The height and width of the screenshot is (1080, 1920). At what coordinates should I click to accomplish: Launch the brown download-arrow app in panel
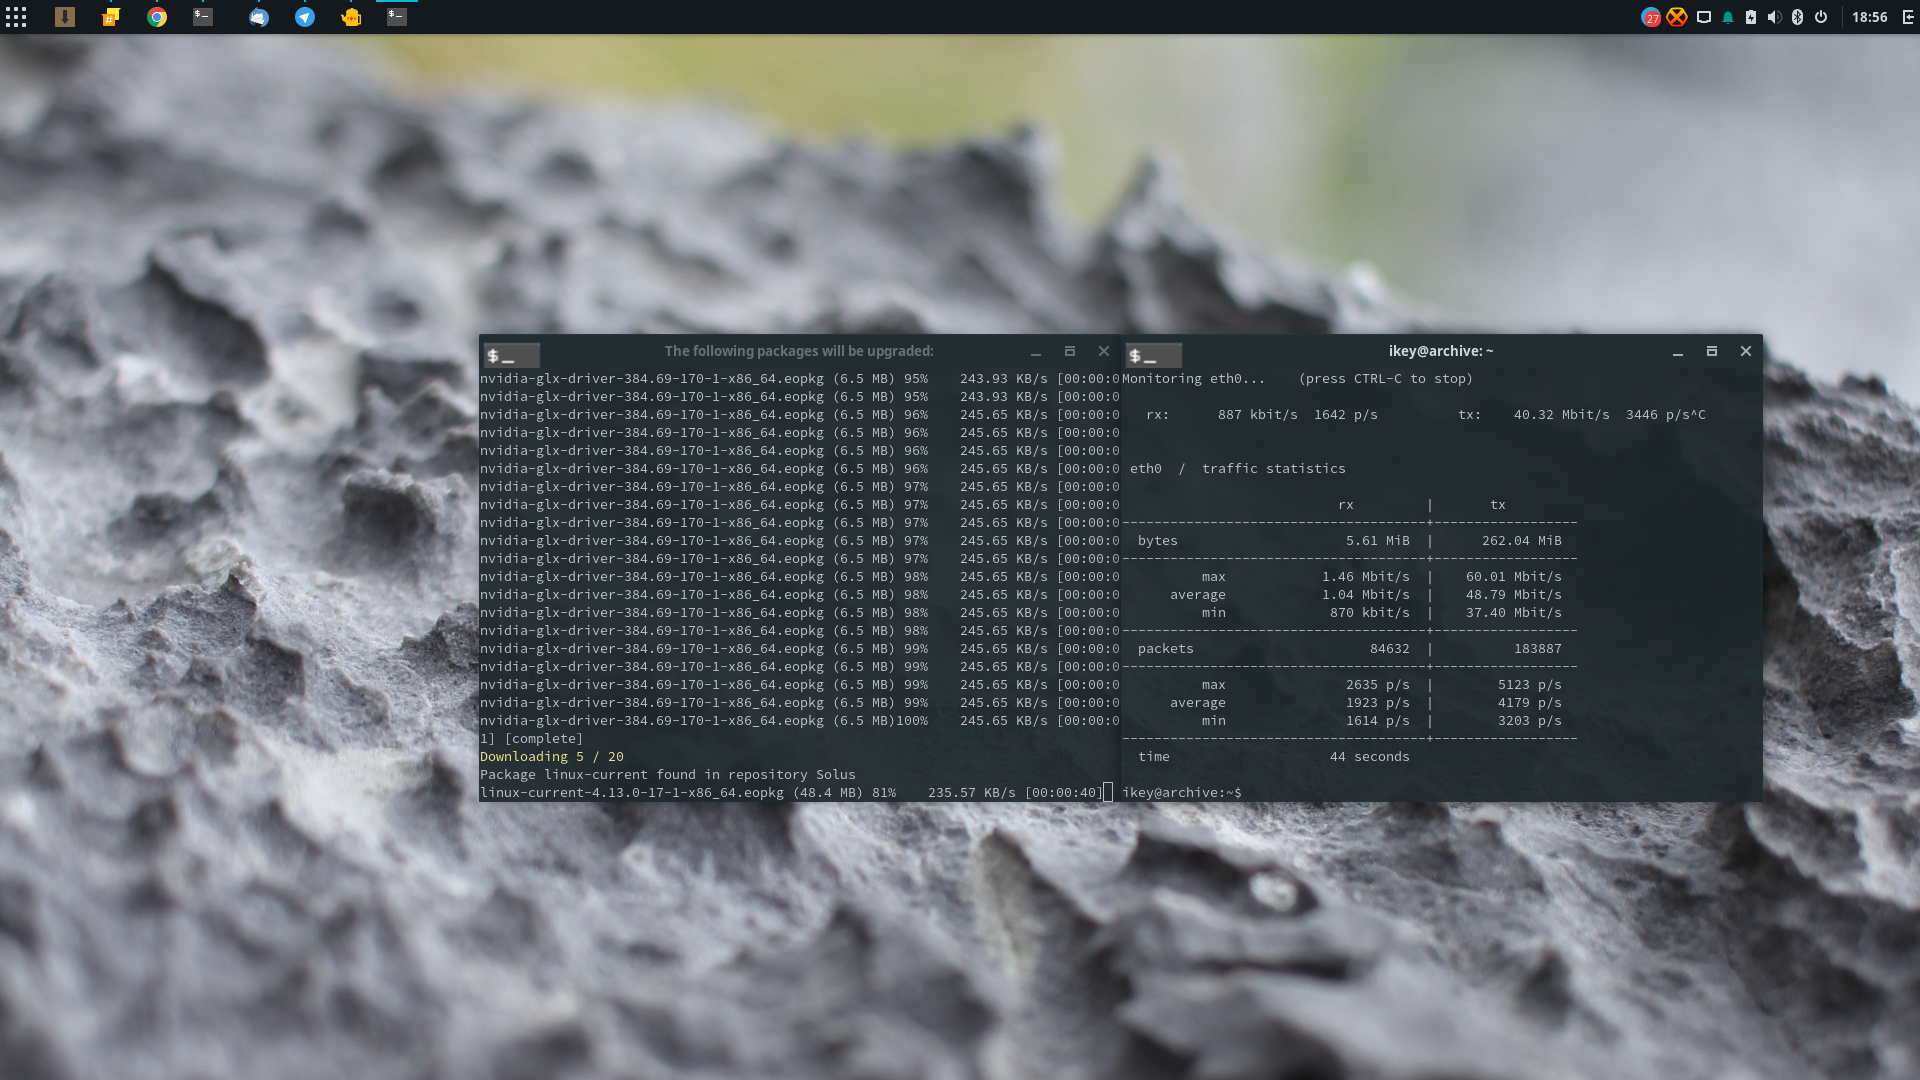(65, 17)
